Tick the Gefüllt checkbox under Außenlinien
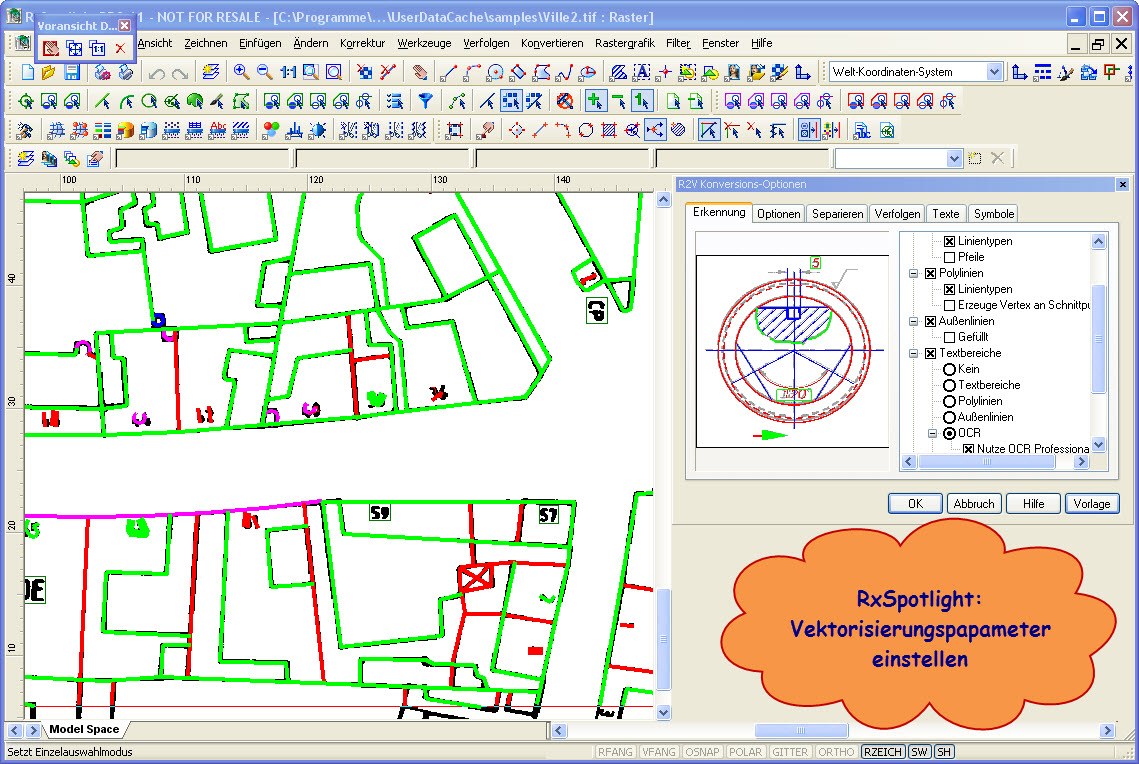This screenshot has height=764, width=1139. (950, 337)
